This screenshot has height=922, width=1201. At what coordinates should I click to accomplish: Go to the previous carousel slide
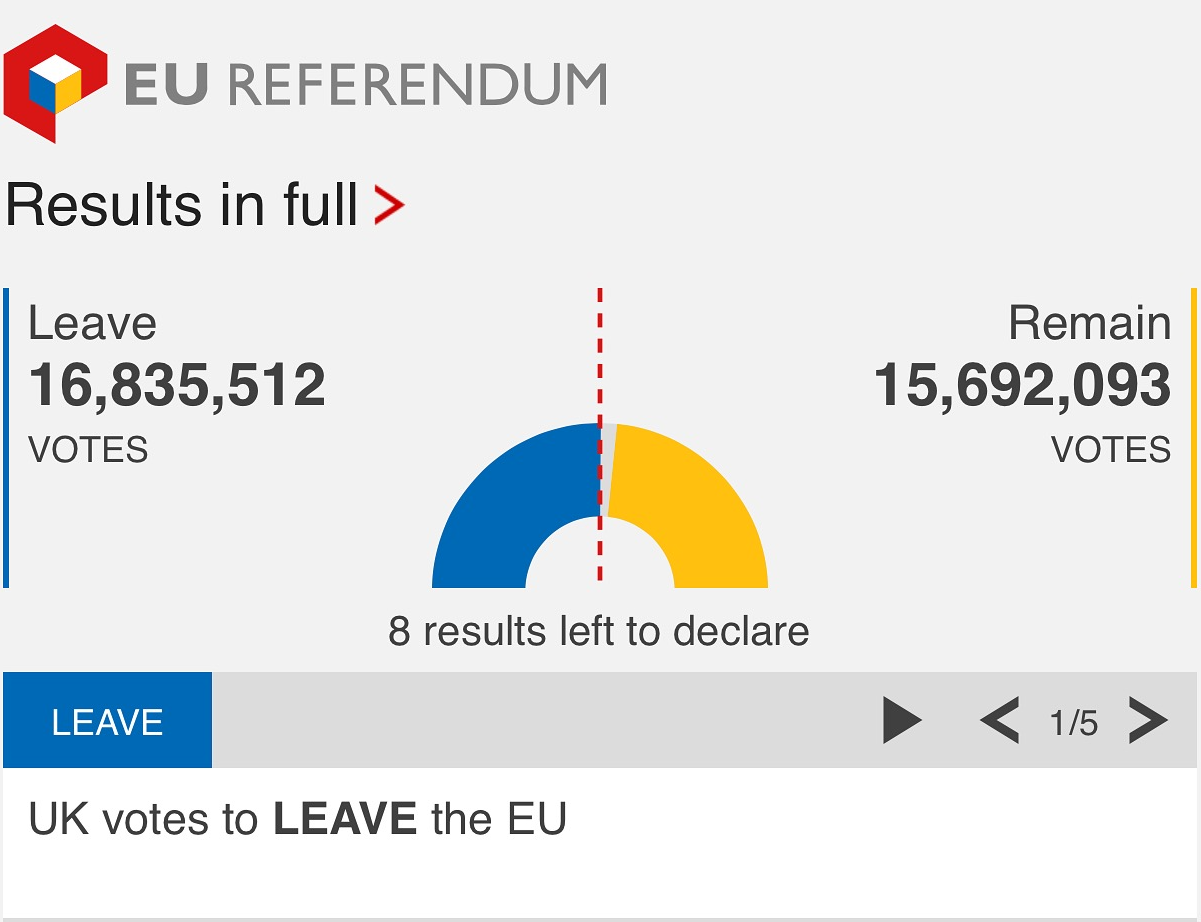tap(999, 720)
